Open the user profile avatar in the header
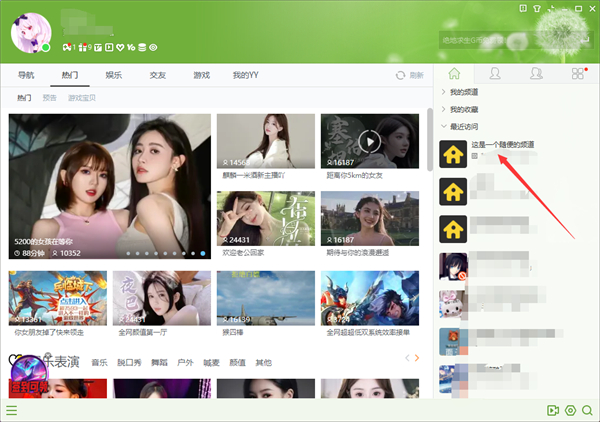 click(x=31, y=33)
